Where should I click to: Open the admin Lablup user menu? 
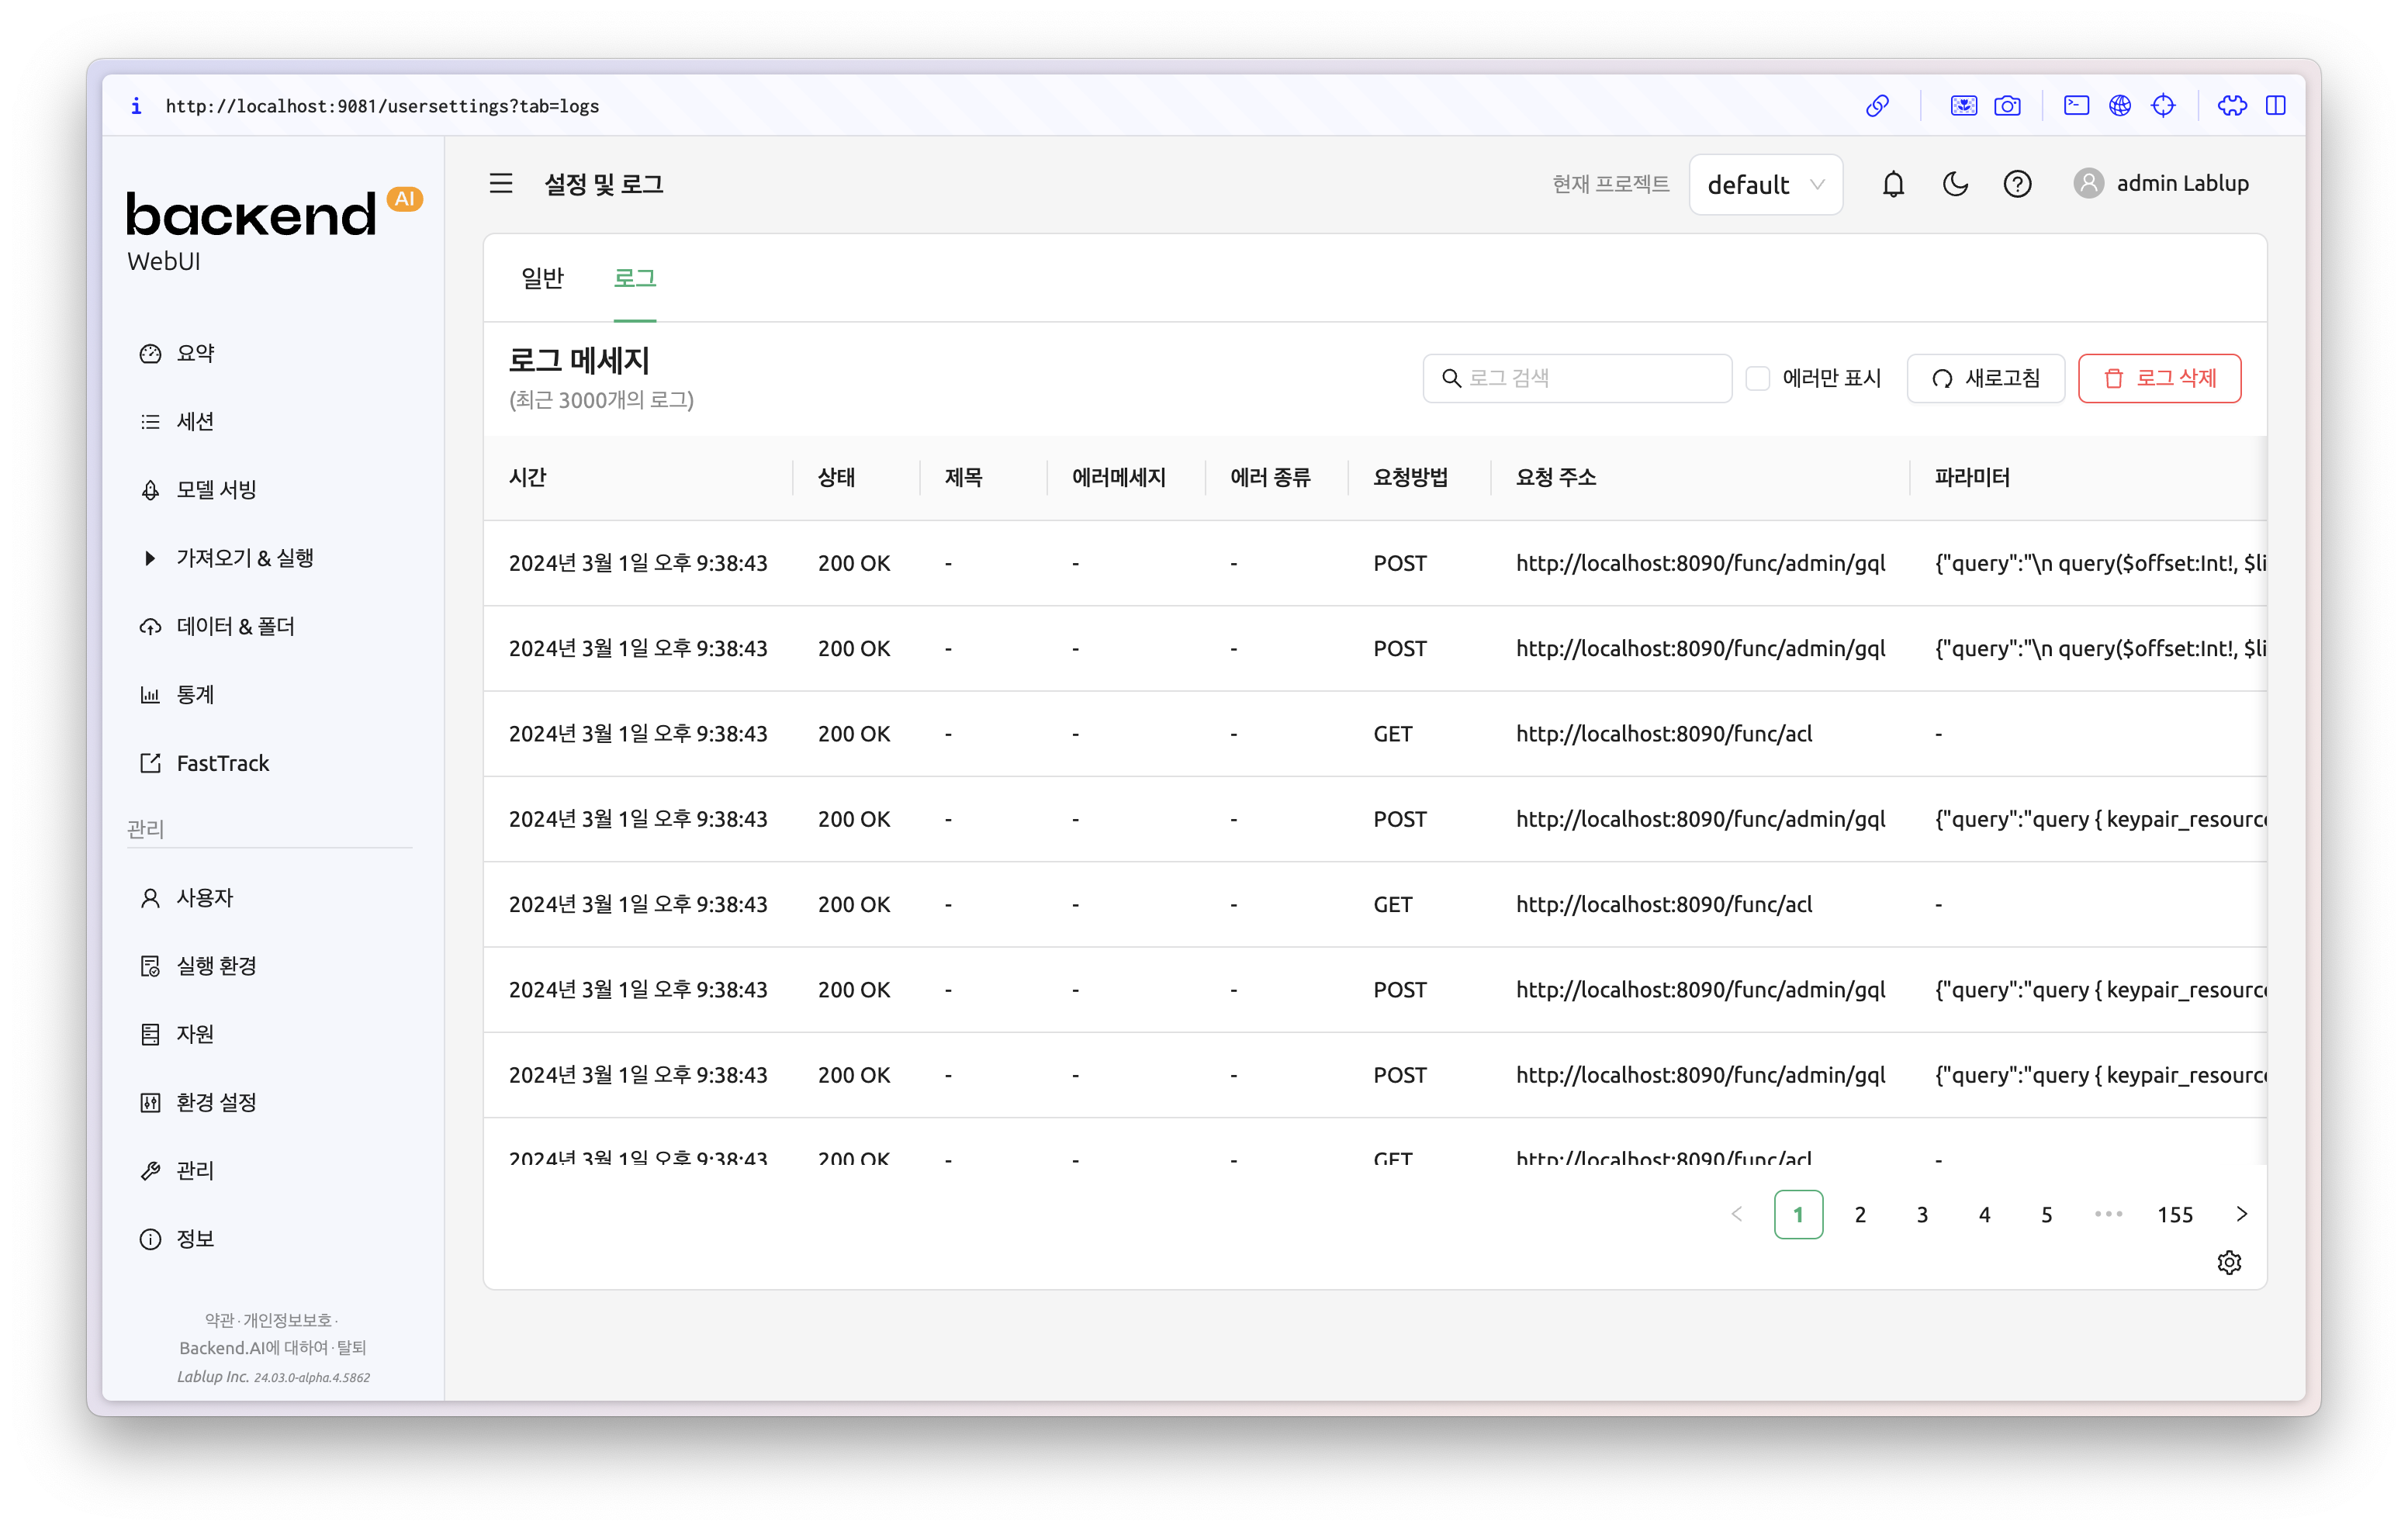coord(2162,183)
